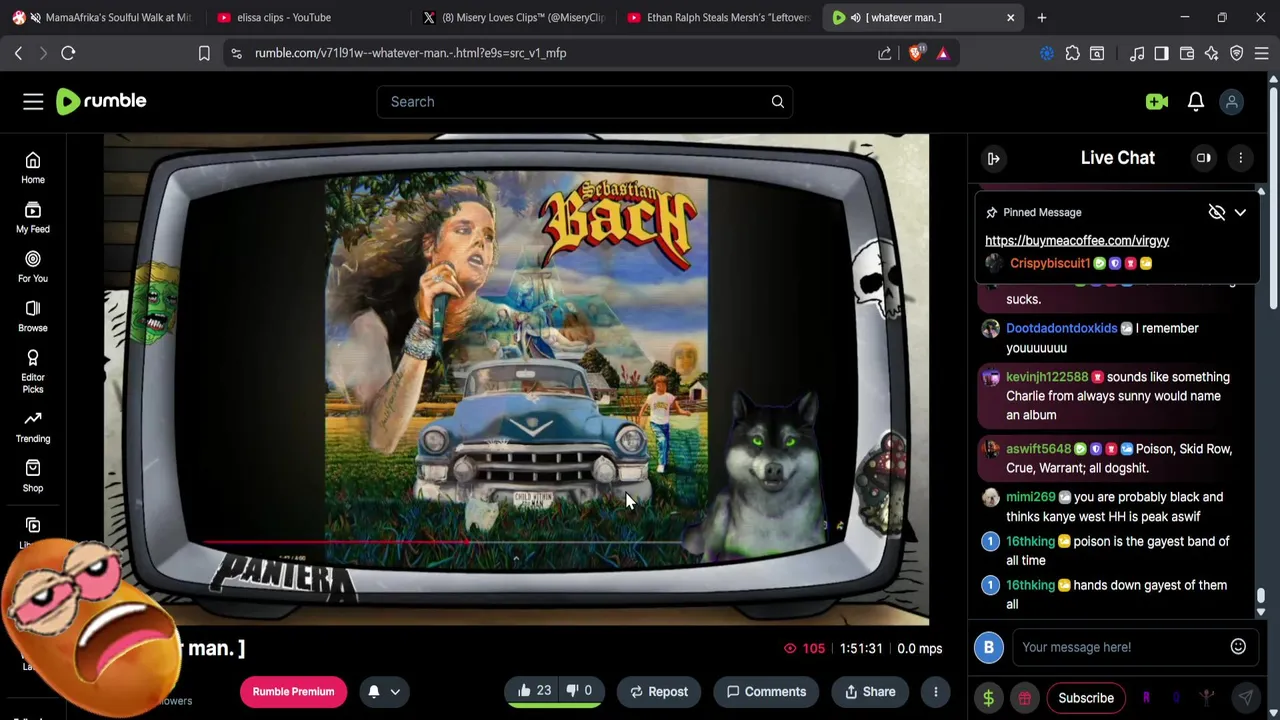Dislike the video with thumbs down

580,691
